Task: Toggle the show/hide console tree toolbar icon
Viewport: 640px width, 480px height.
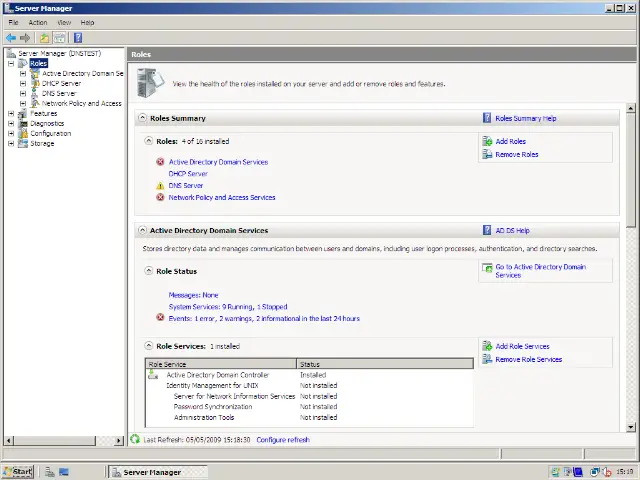Action: tap(60, 38)
